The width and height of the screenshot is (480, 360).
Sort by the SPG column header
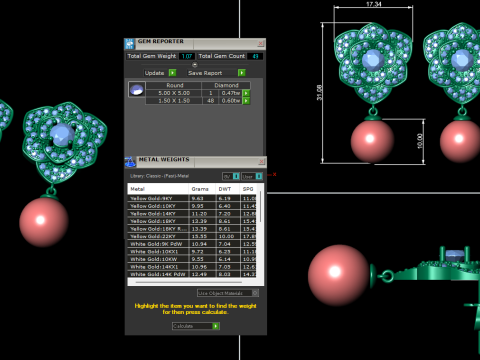click(x=248, y=189)
